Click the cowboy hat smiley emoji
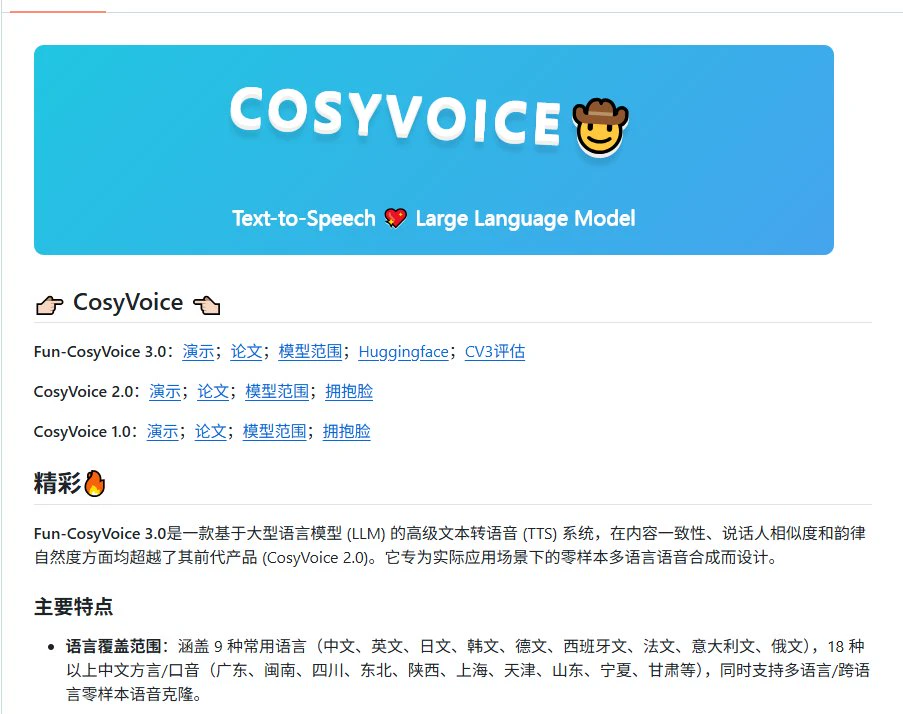Image resolution: width=903 pixels, height=714 pixels. (x=600, y=127)
